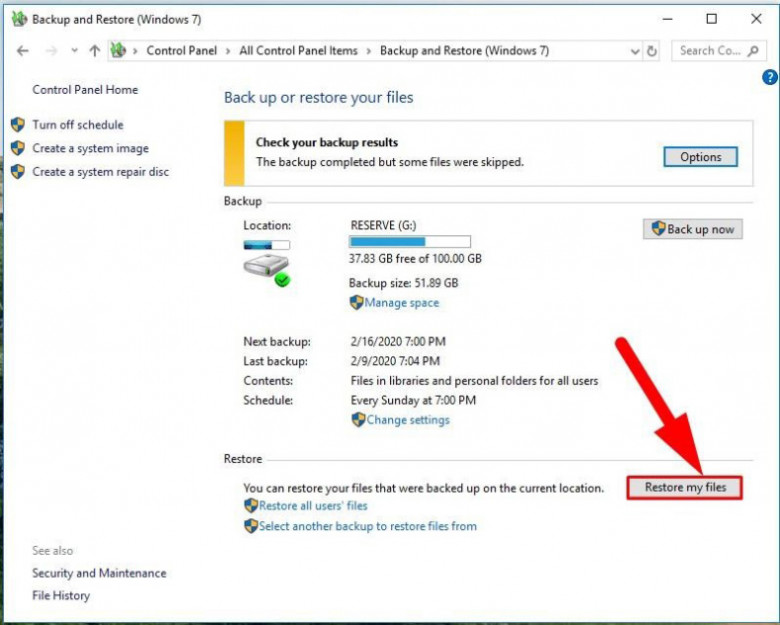The height and width of the screenshot is (625, 780).
Task: Click Turn off schedule link
Action: [x=78, y=125]
